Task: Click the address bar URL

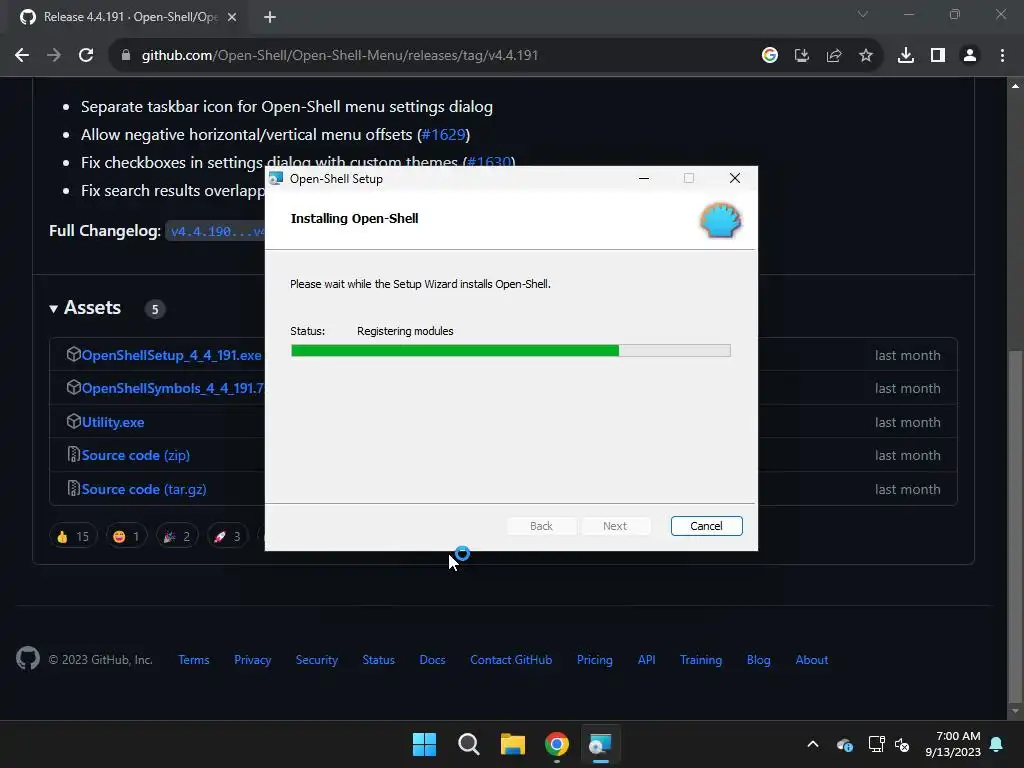Action: 340,56
